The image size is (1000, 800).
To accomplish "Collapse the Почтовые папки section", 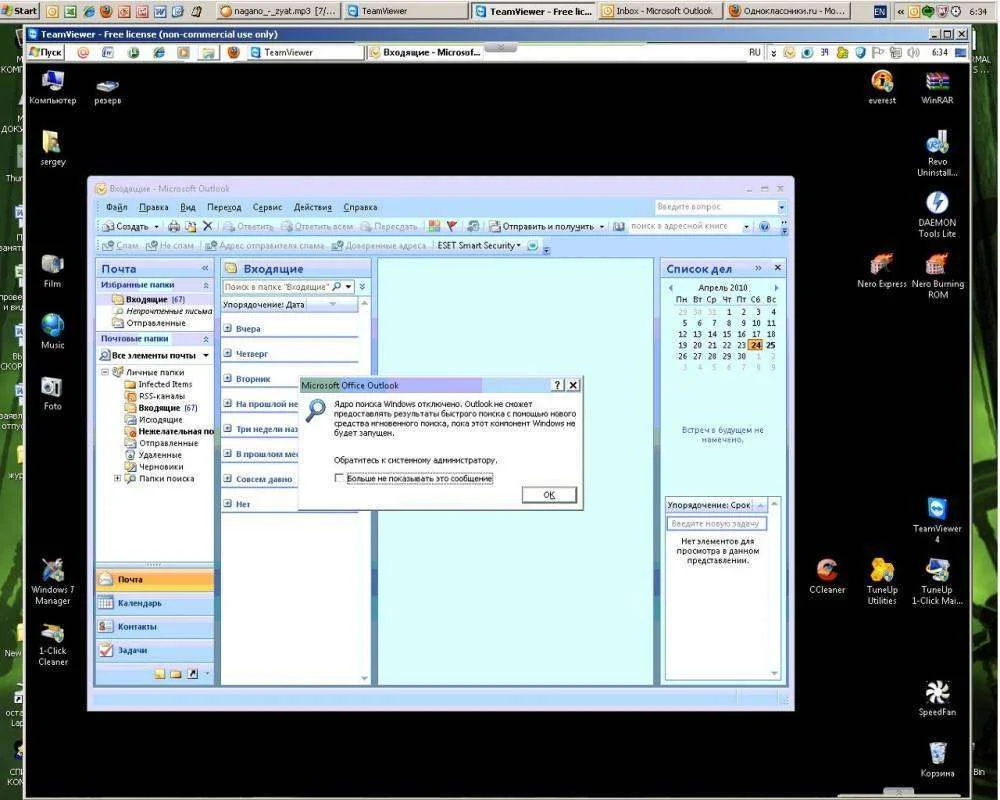I will pos(205,339).
